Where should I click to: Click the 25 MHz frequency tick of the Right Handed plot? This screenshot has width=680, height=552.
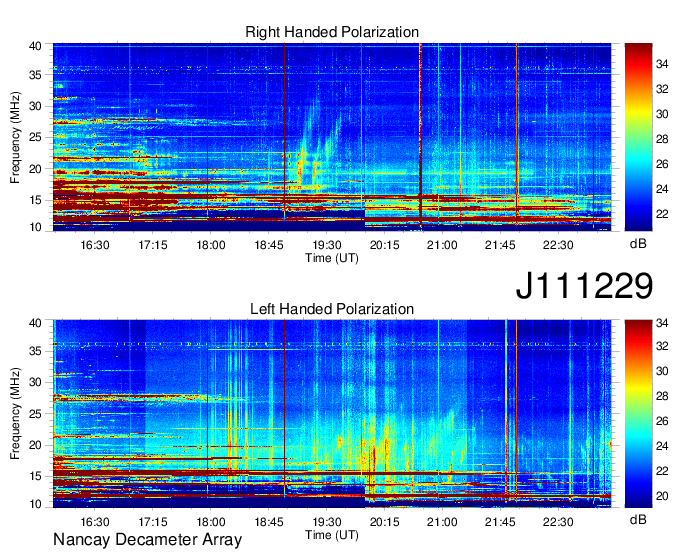pos(35,137)
